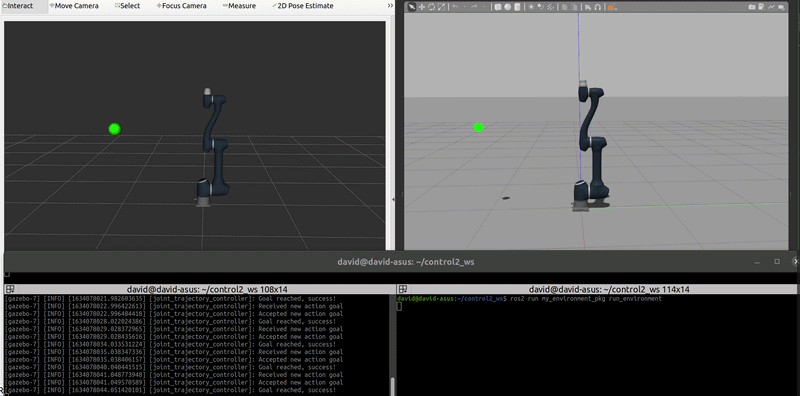Expand RViz toolbar overflow chevron
Screen dimensions: 800x396
click(390, 6)
